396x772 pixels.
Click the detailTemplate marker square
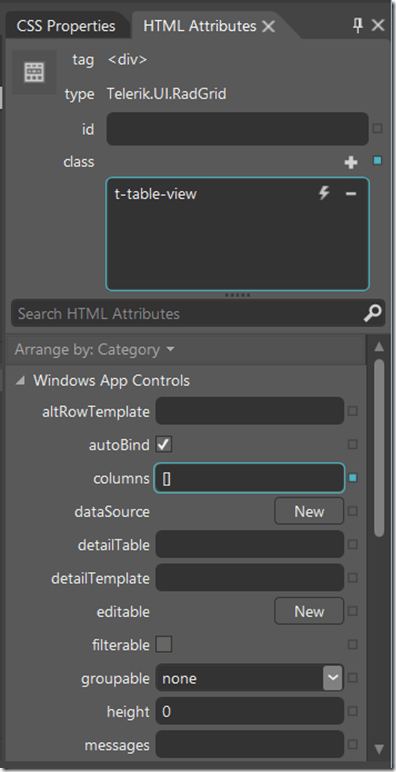click(353, 578)
